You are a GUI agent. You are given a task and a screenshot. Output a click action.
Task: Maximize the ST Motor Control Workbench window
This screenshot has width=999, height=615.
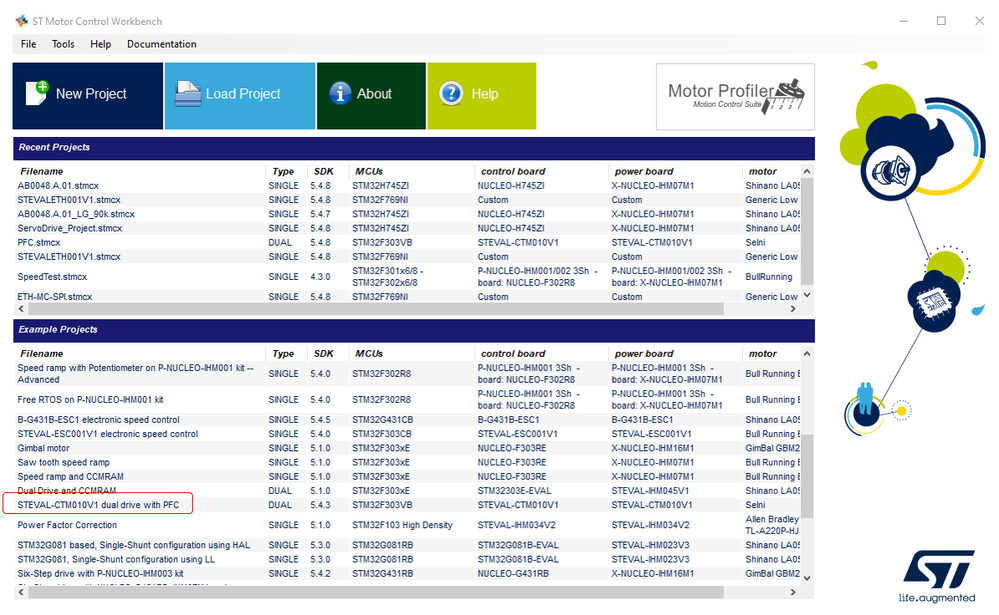point(941,21)
